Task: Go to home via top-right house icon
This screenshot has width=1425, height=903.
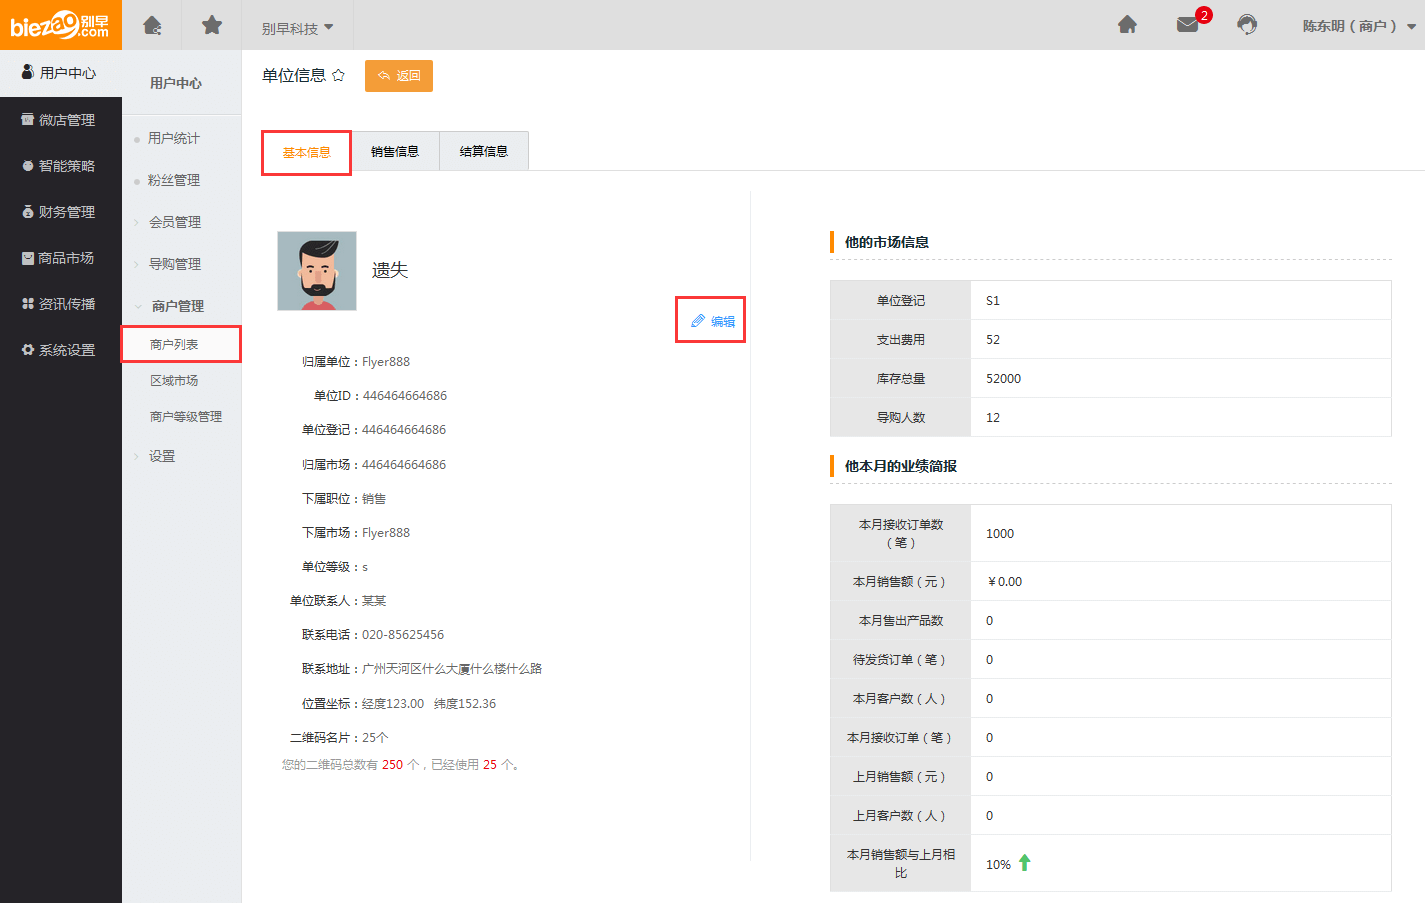Action: point(1127,25)
